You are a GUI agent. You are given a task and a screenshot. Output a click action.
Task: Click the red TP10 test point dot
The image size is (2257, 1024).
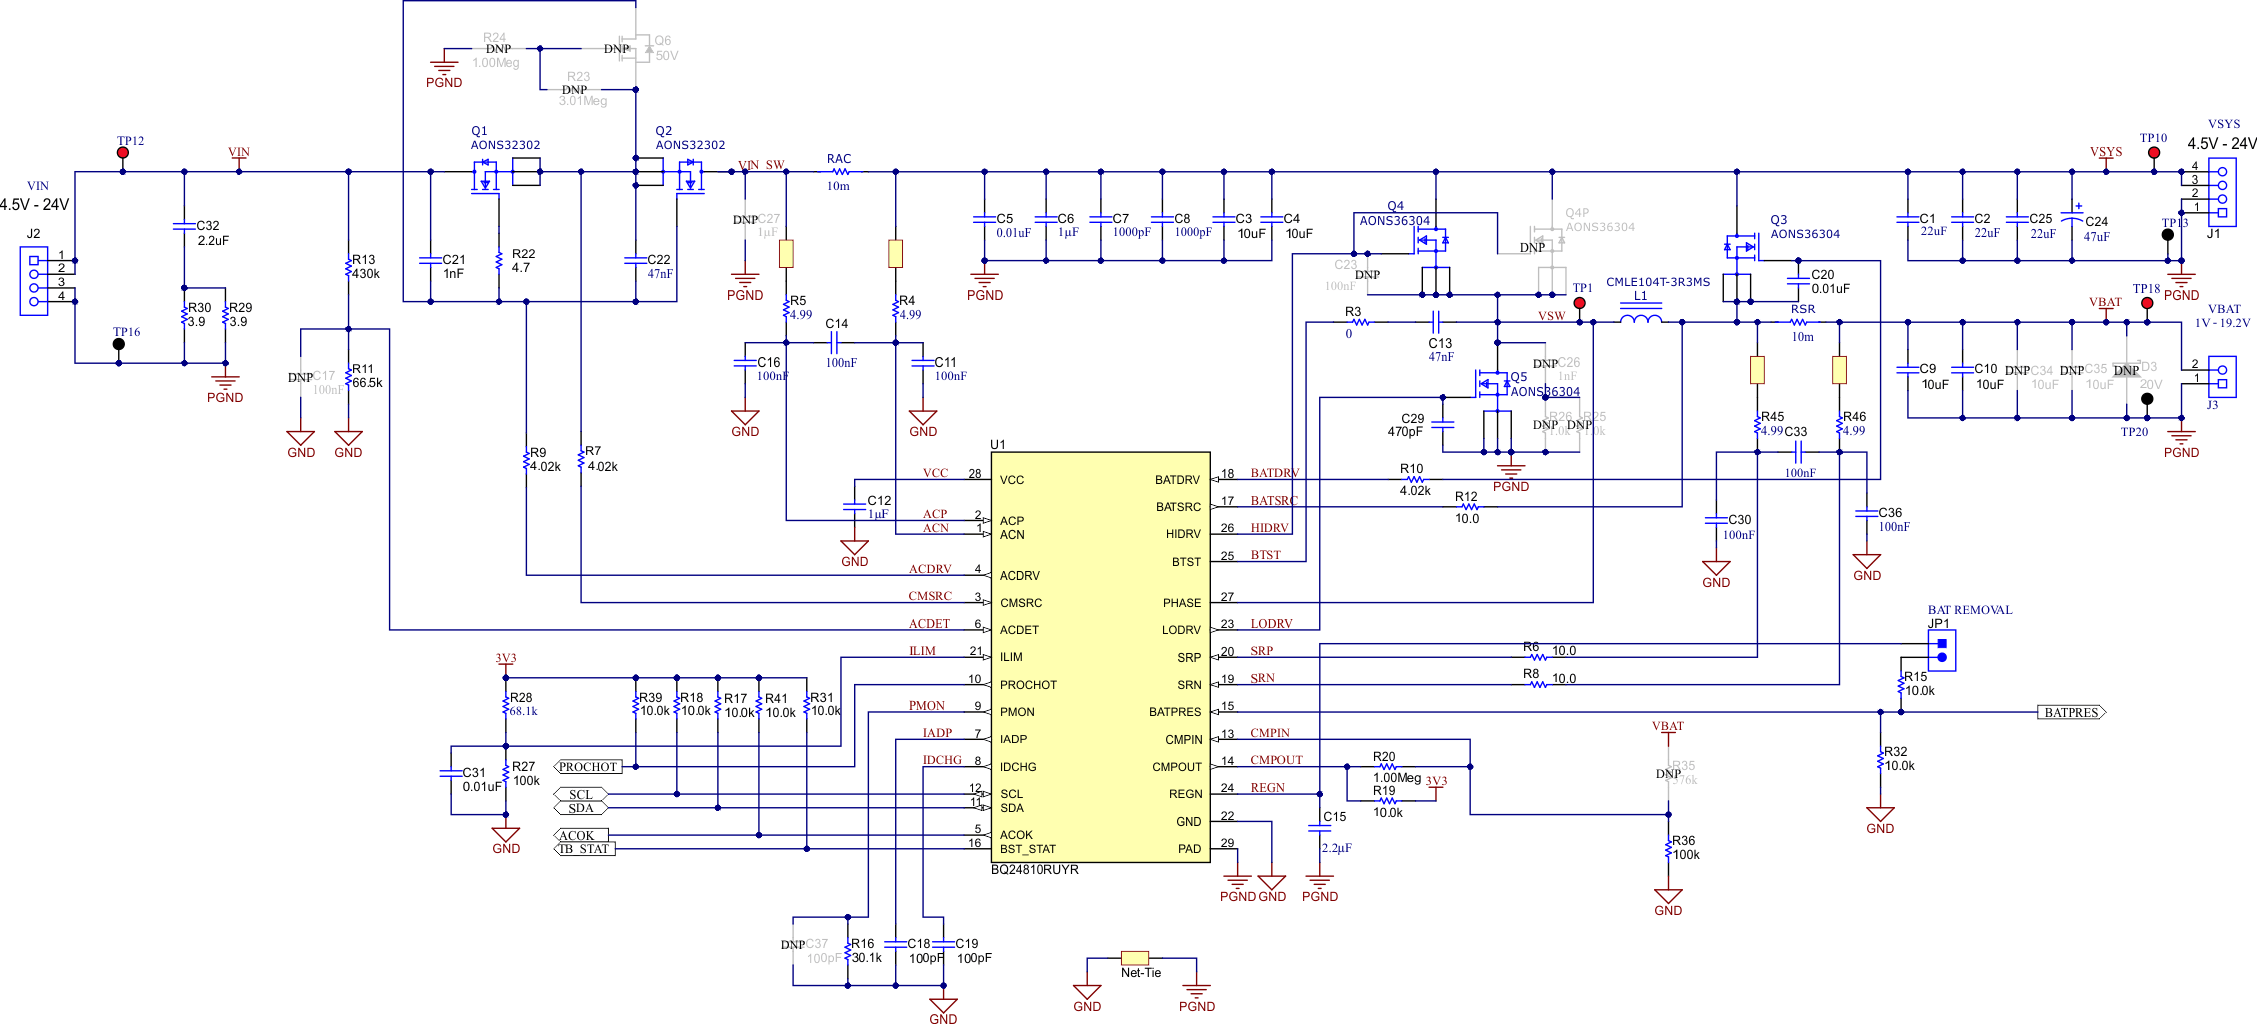(2154, 153)
